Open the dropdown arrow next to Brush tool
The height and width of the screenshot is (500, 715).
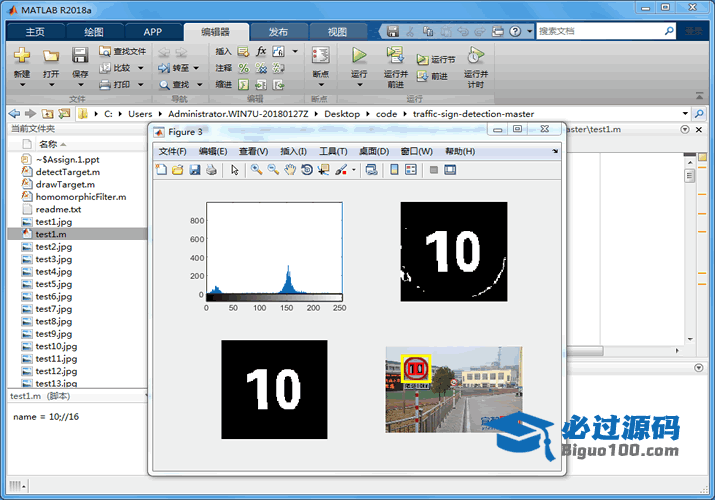tap(353, 170)
